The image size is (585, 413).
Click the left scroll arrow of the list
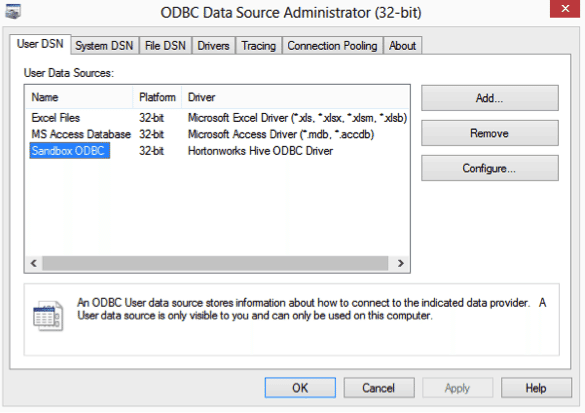(x=34, y=263)
